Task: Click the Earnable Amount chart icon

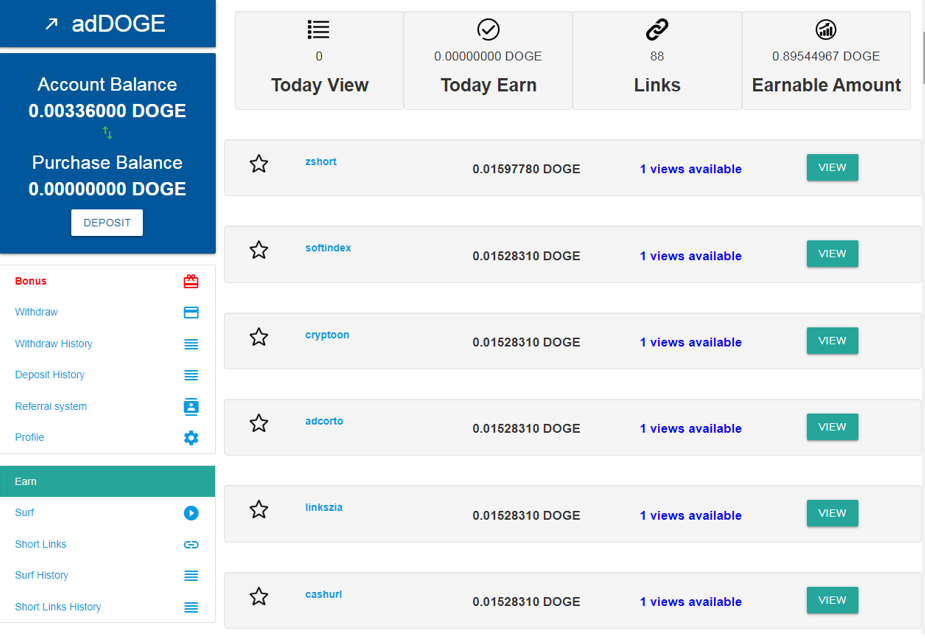Action: 825,29
